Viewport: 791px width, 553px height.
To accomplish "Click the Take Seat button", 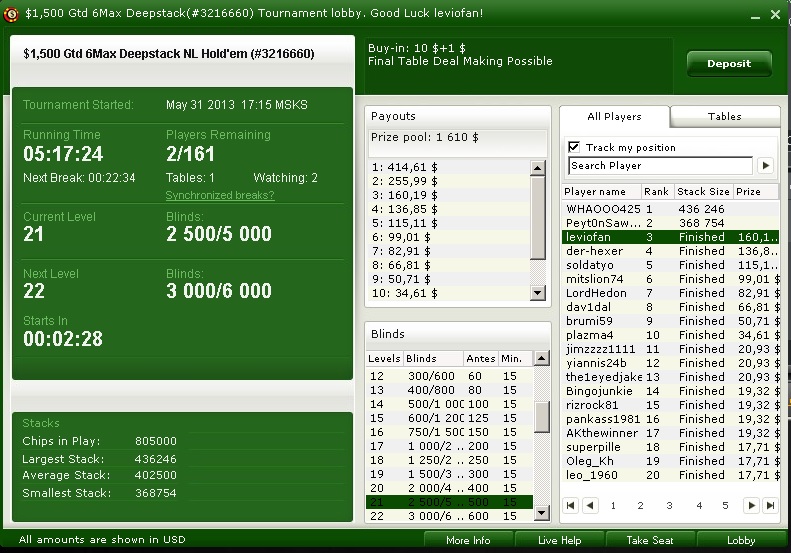I will (650, 540).
